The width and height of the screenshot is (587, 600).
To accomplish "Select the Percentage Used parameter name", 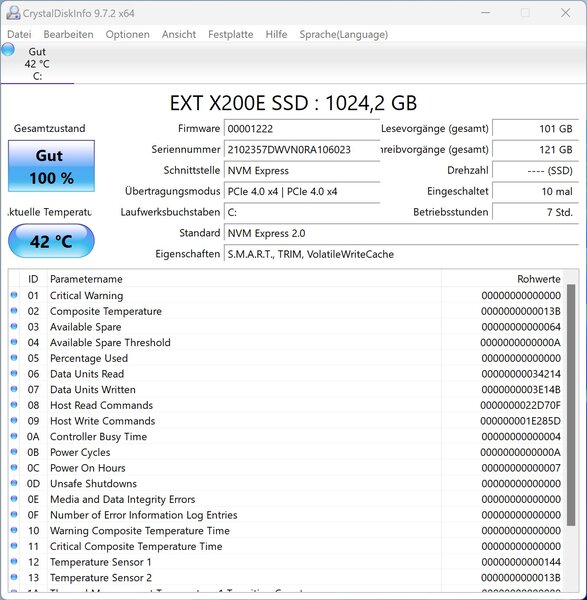I will point(89,358).
